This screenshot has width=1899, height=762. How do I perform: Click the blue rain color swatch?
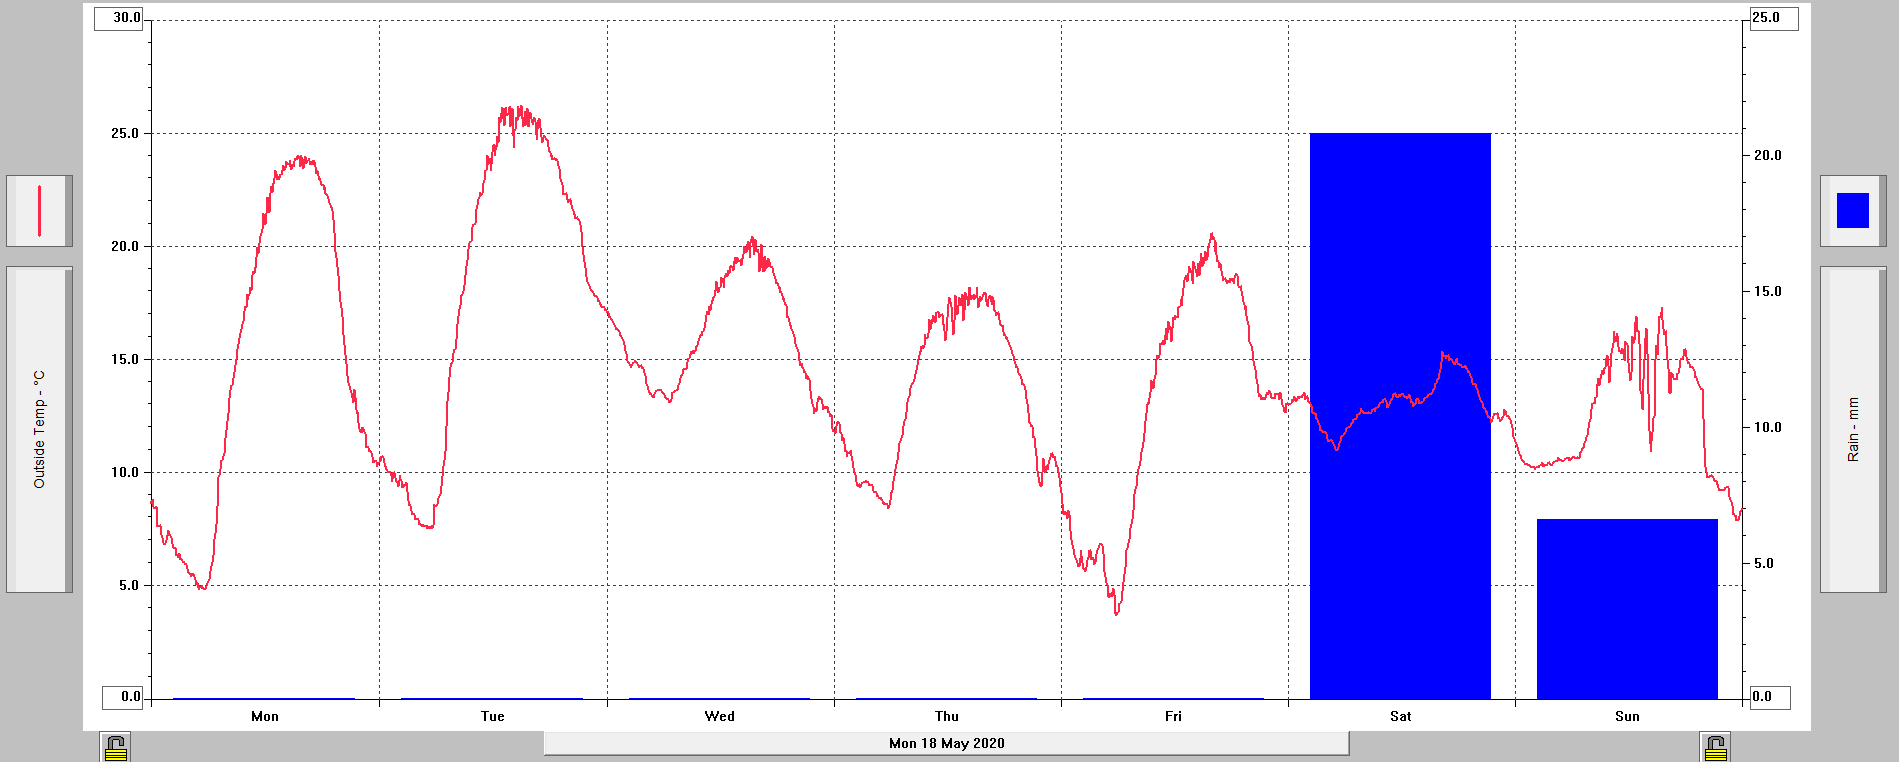coord(1852,211)
